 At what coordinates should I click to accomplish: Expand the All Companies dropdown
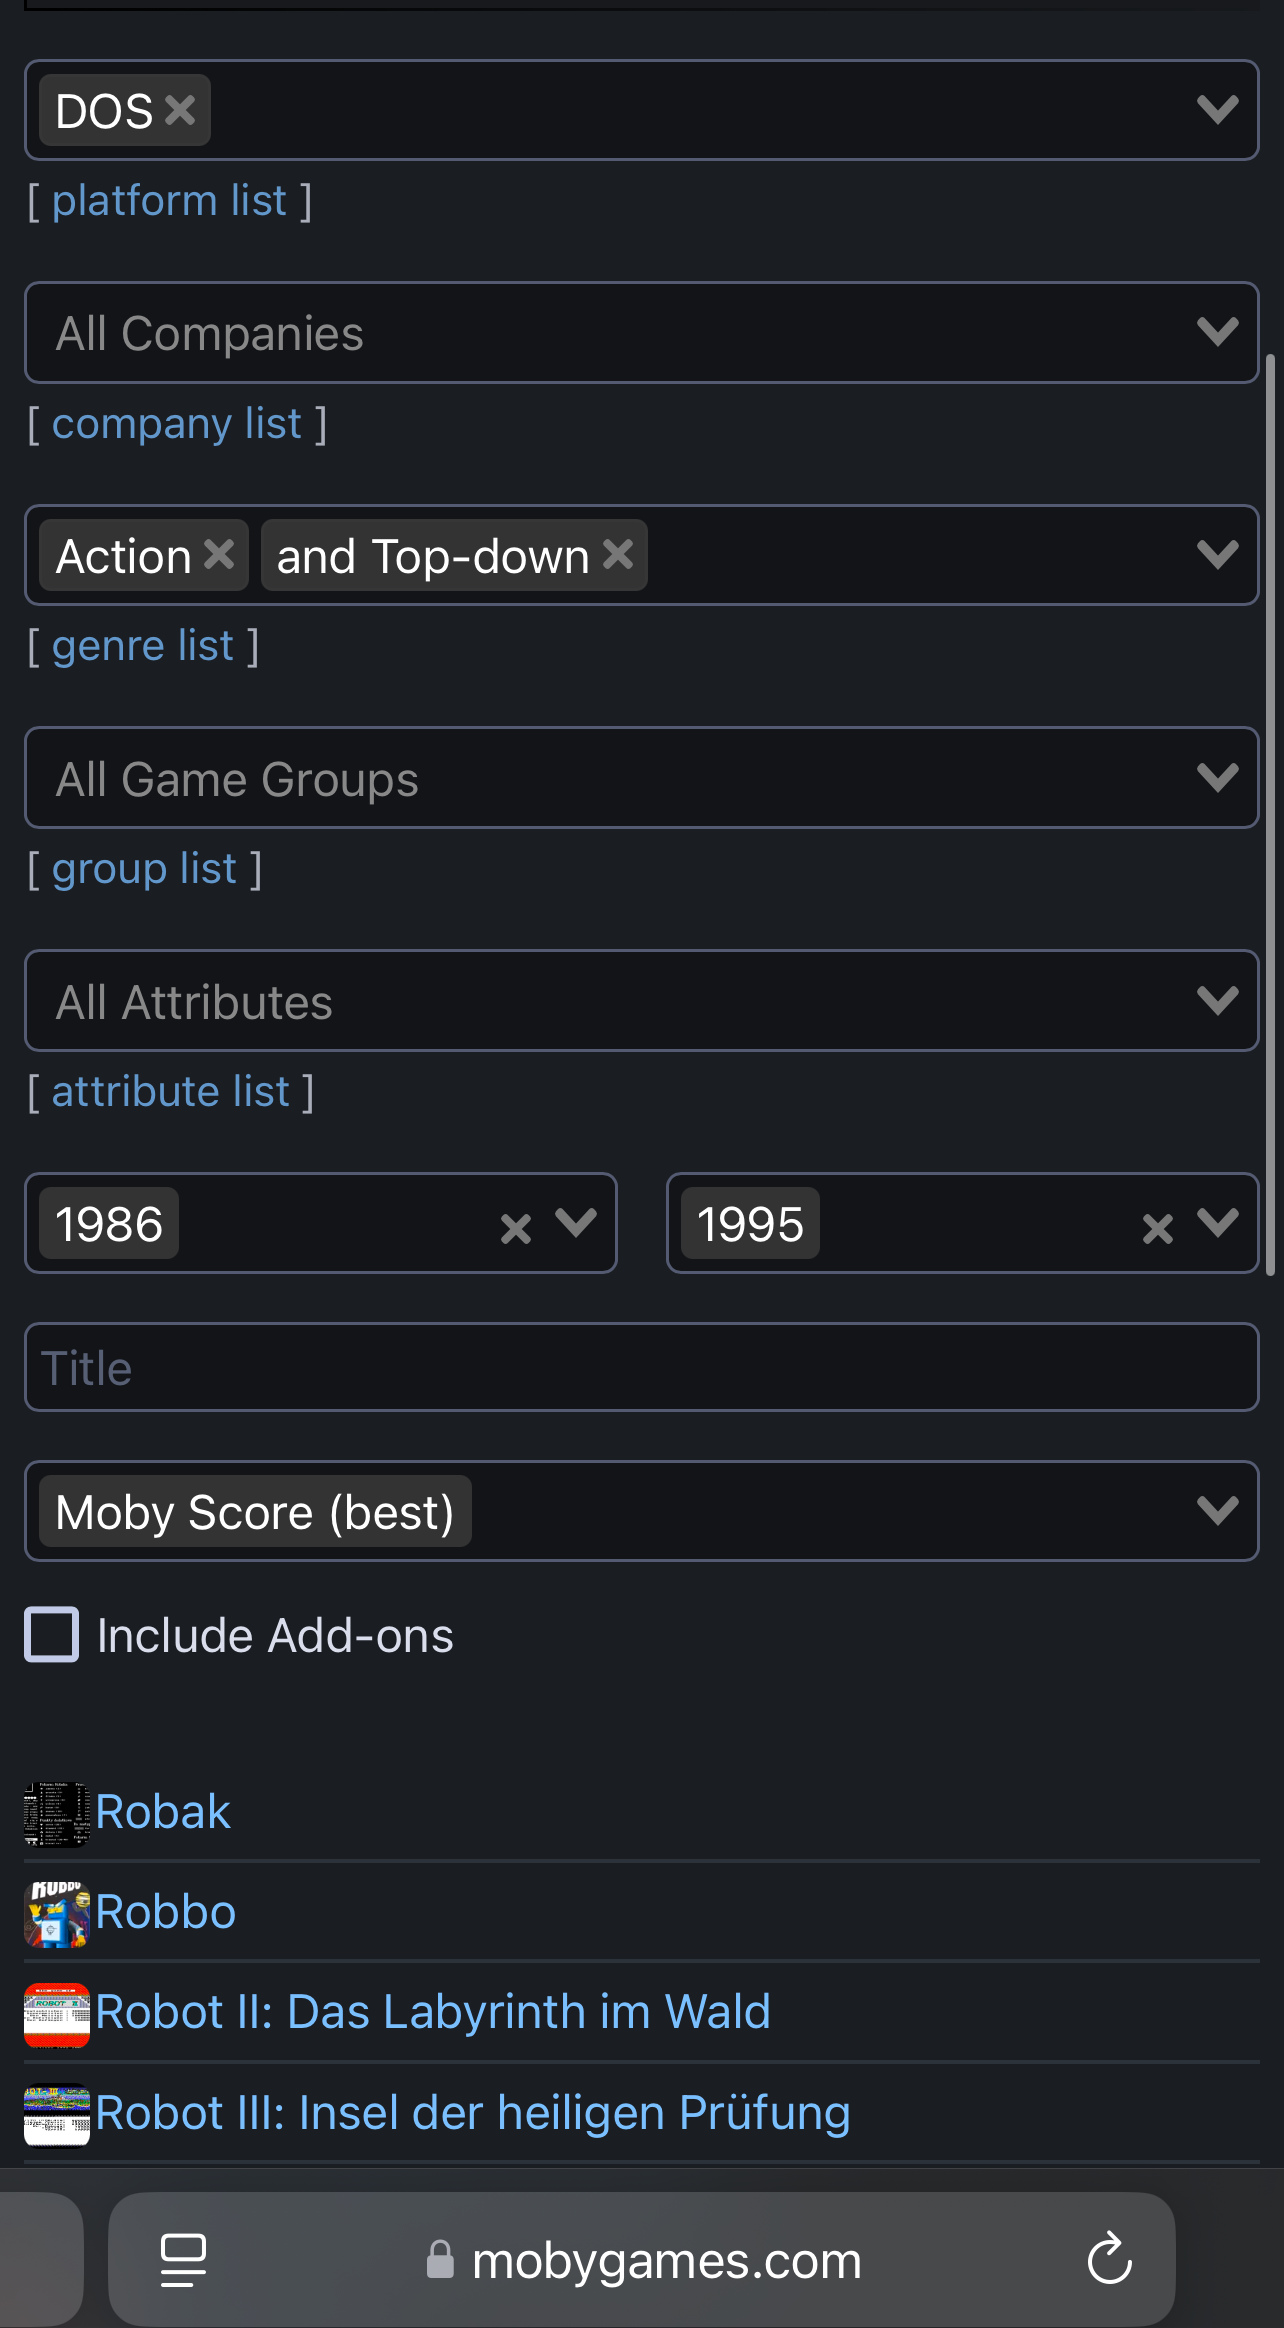tap(641, 332)
